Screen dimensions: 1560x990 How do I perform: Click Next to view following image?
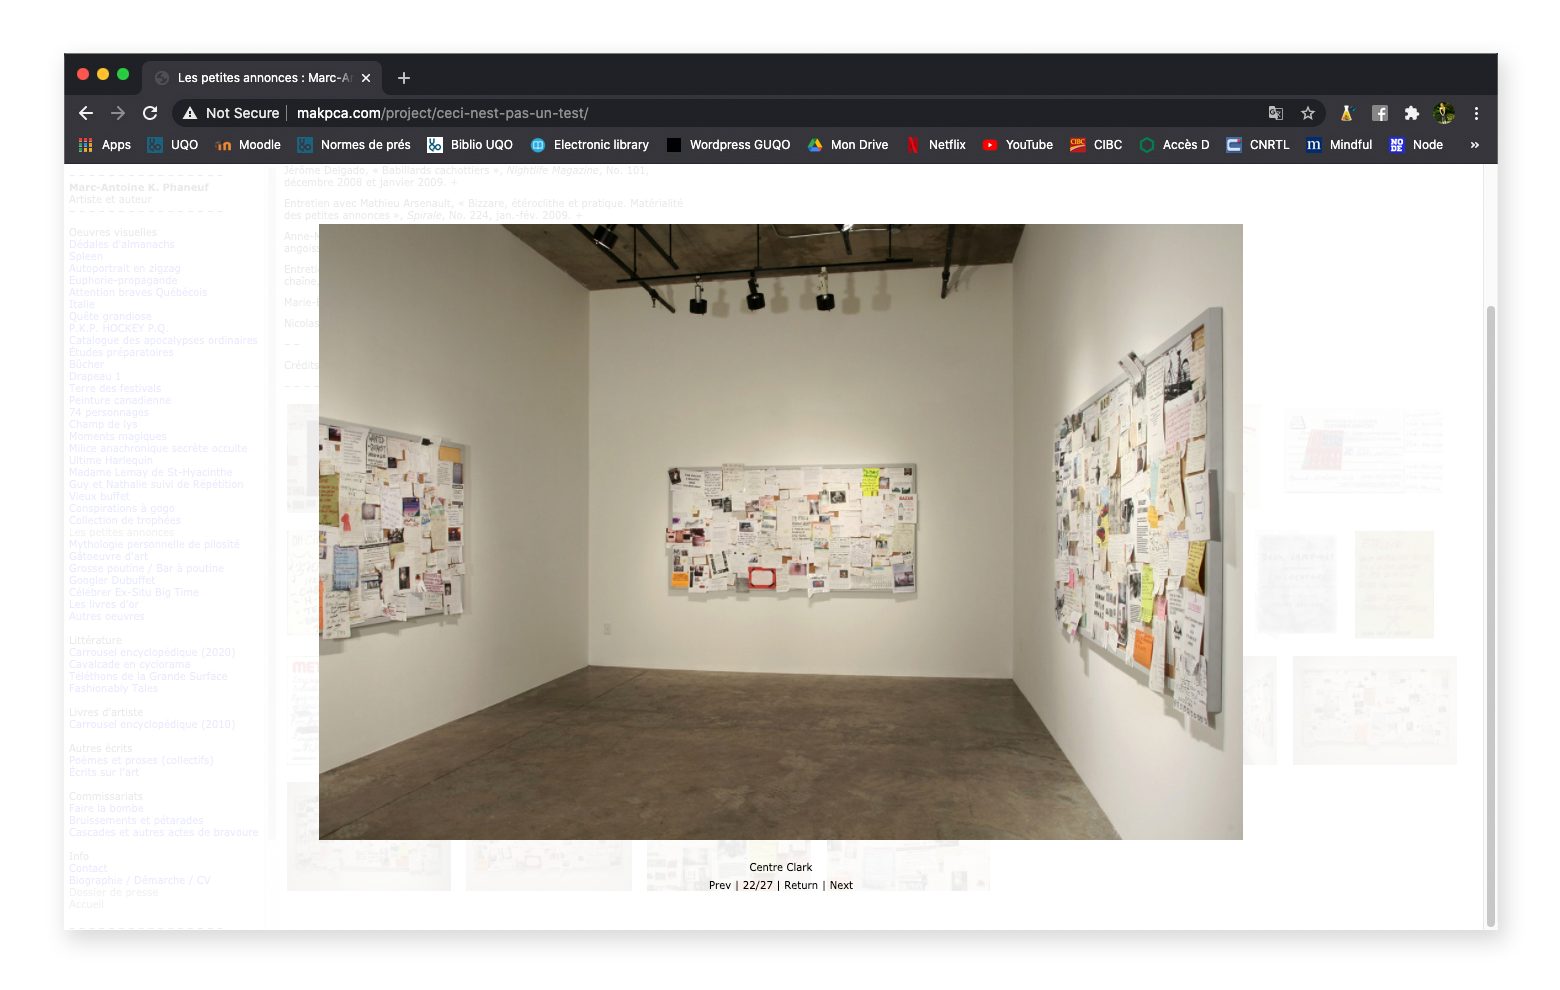click(841, 886)
